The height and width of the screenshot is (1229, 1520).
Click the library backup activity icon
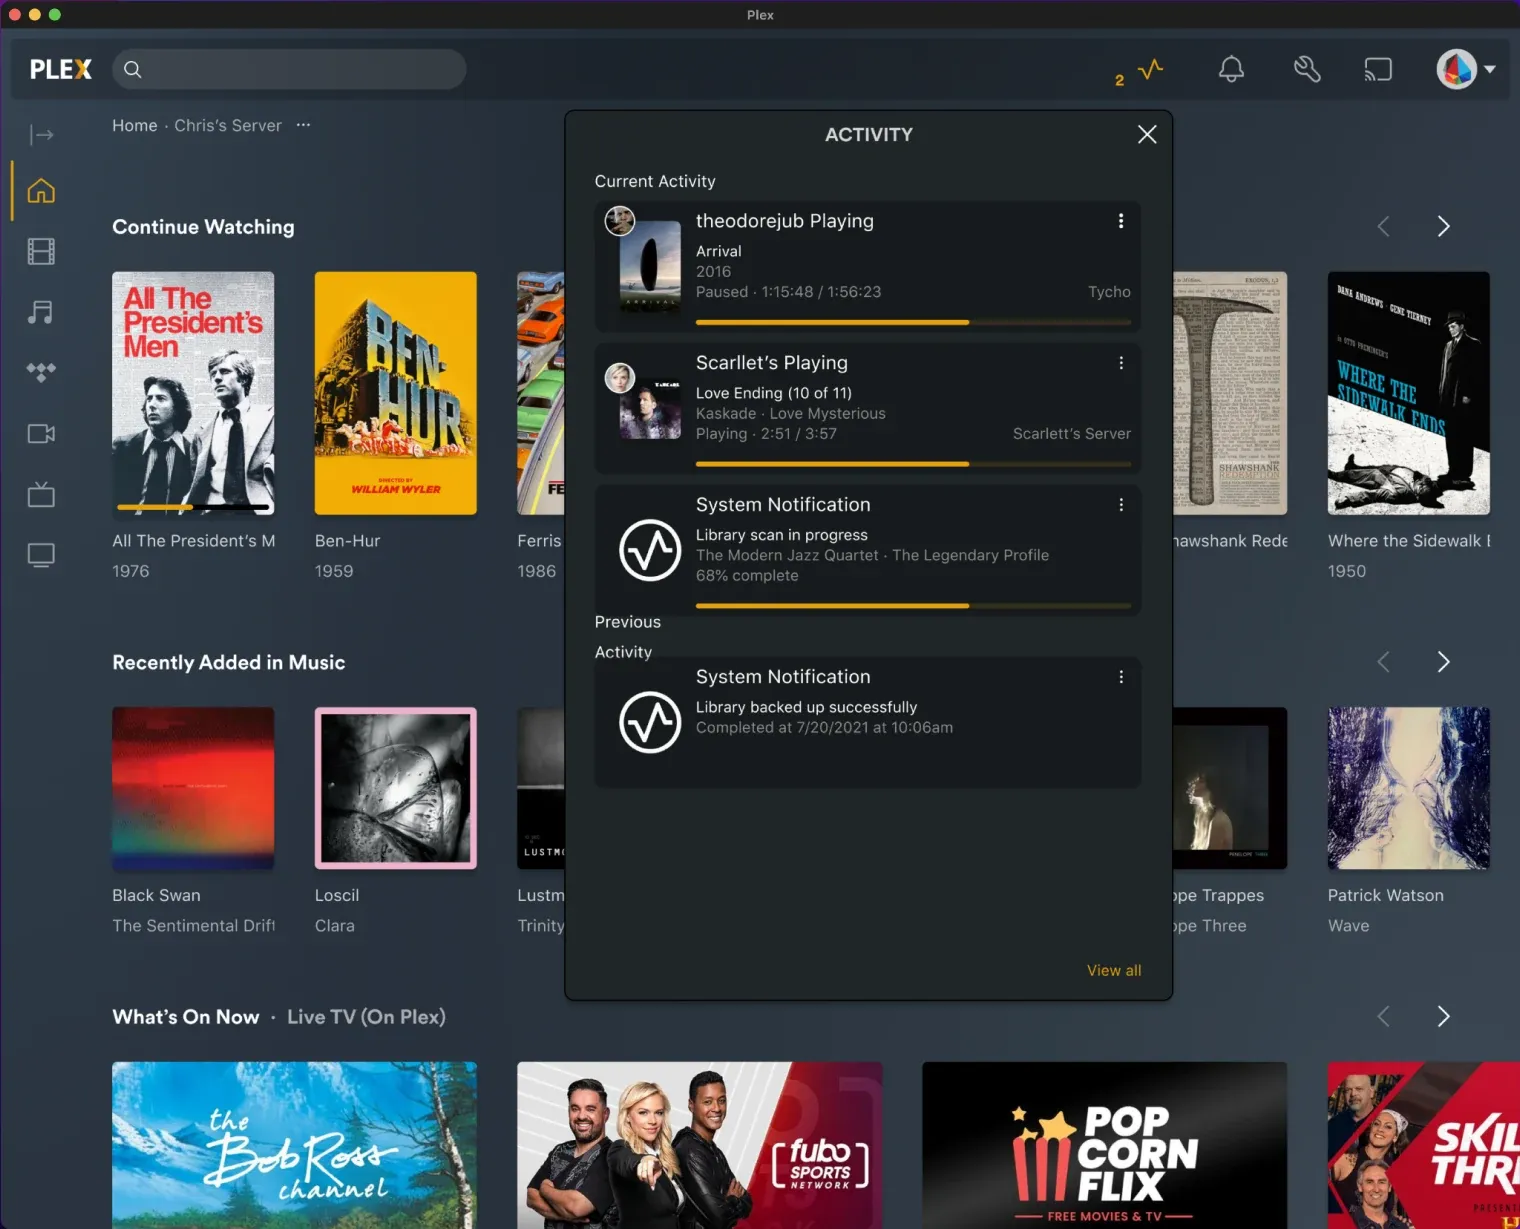click(x=650, y=722)
